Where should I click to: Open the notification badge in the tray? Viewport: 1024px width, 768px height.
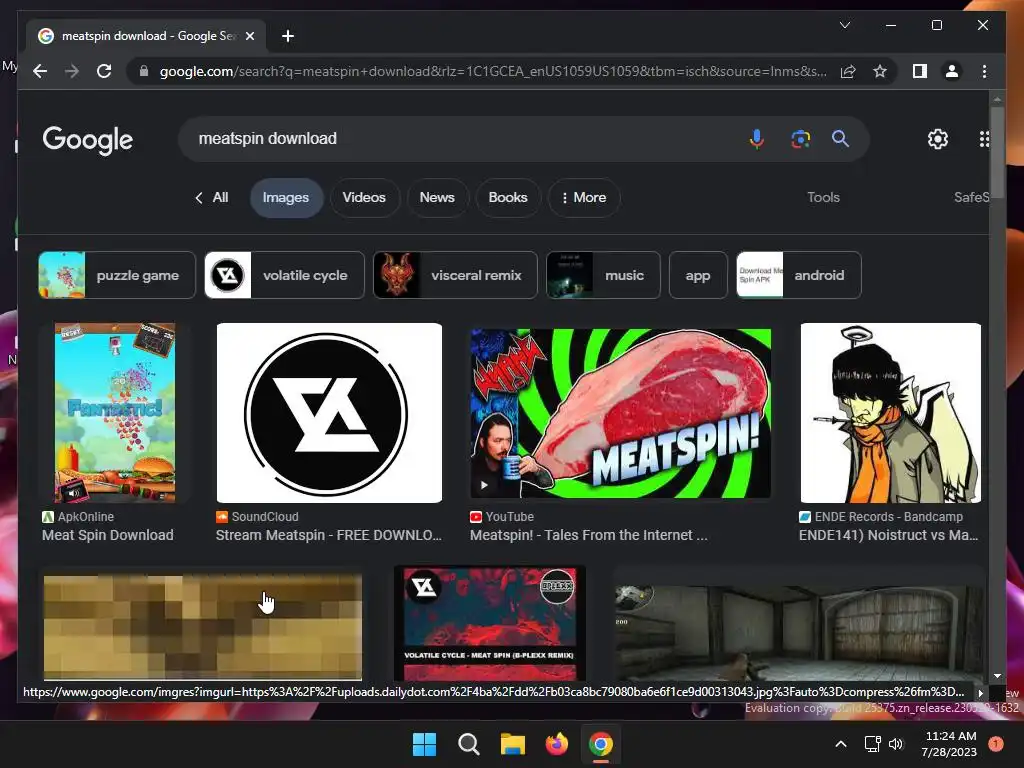[x=995, y=744]
